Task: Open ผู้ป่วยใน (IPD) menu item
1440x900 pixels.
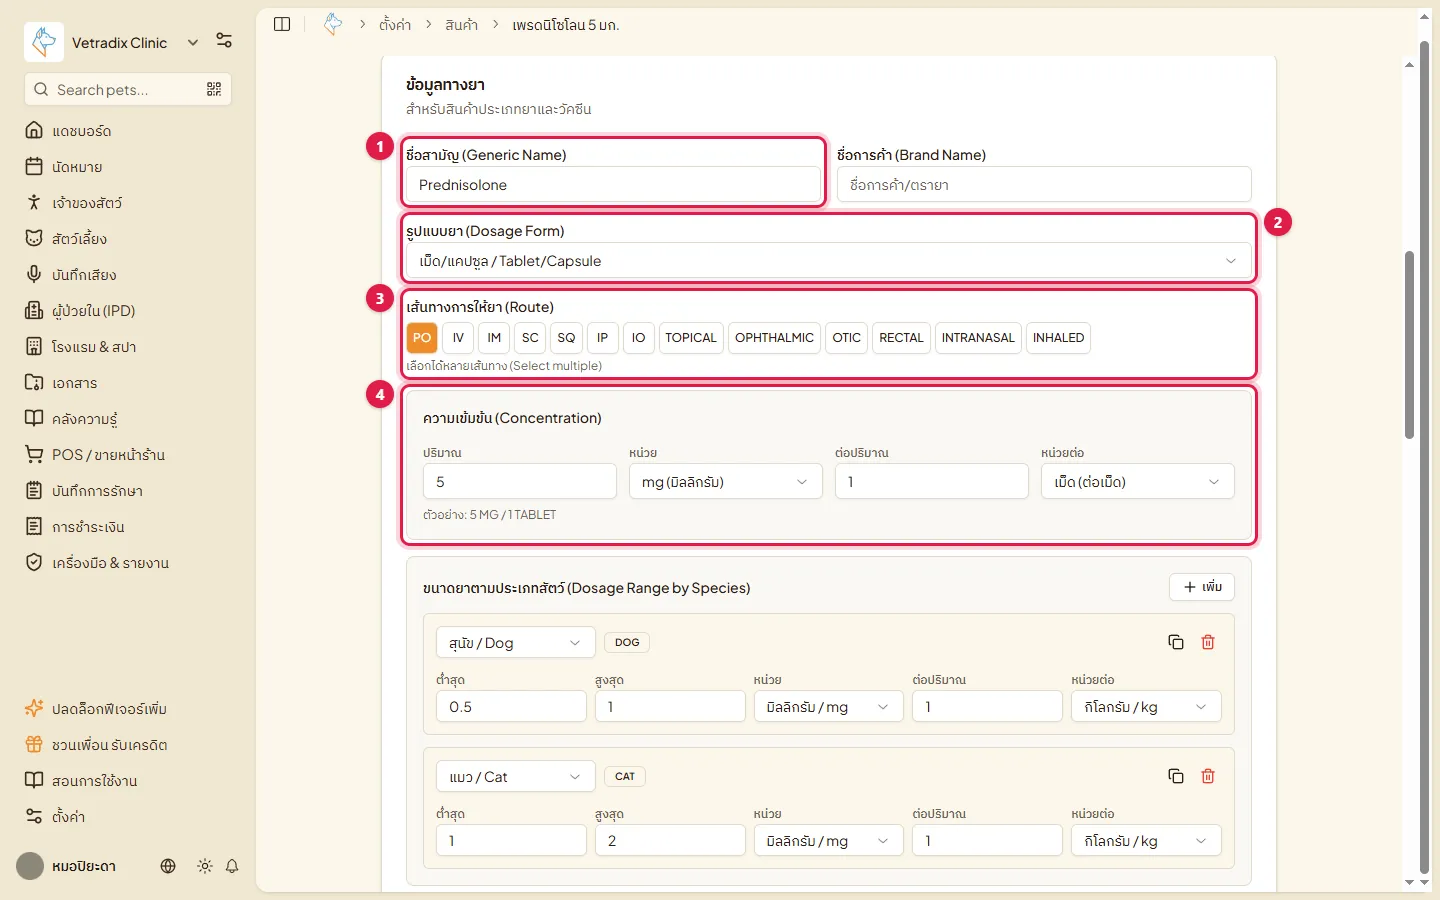Action: [x=128, y=311]
